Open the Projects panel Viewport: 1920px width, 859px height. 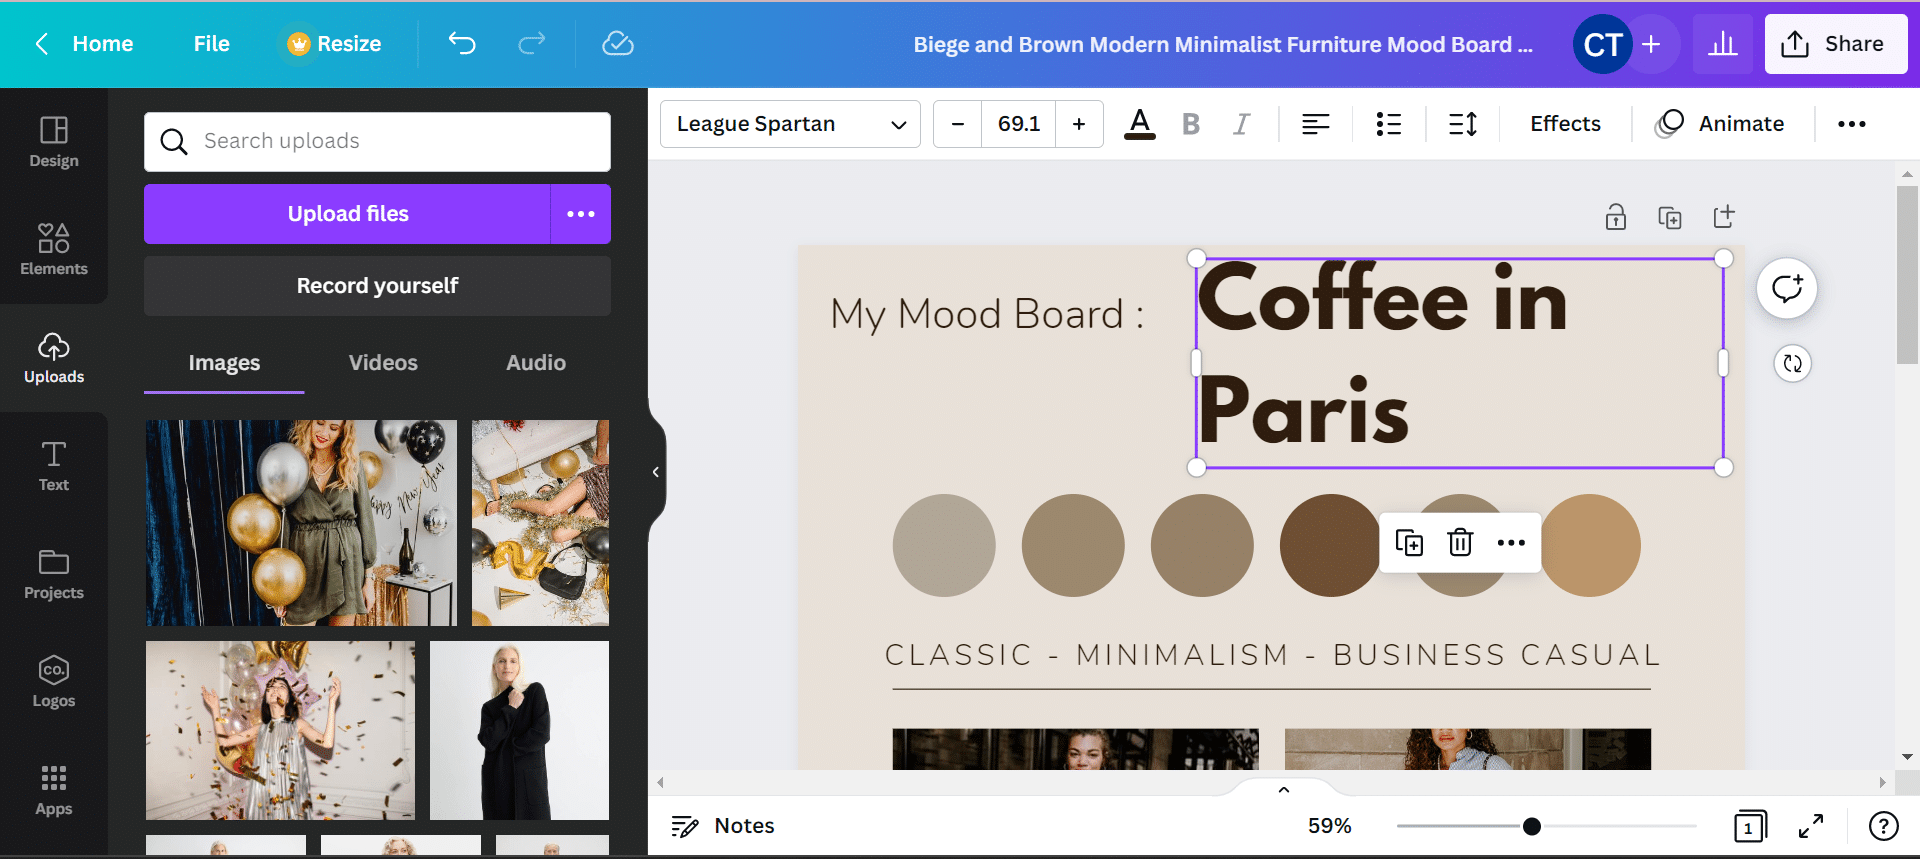[x=54, y=574]
